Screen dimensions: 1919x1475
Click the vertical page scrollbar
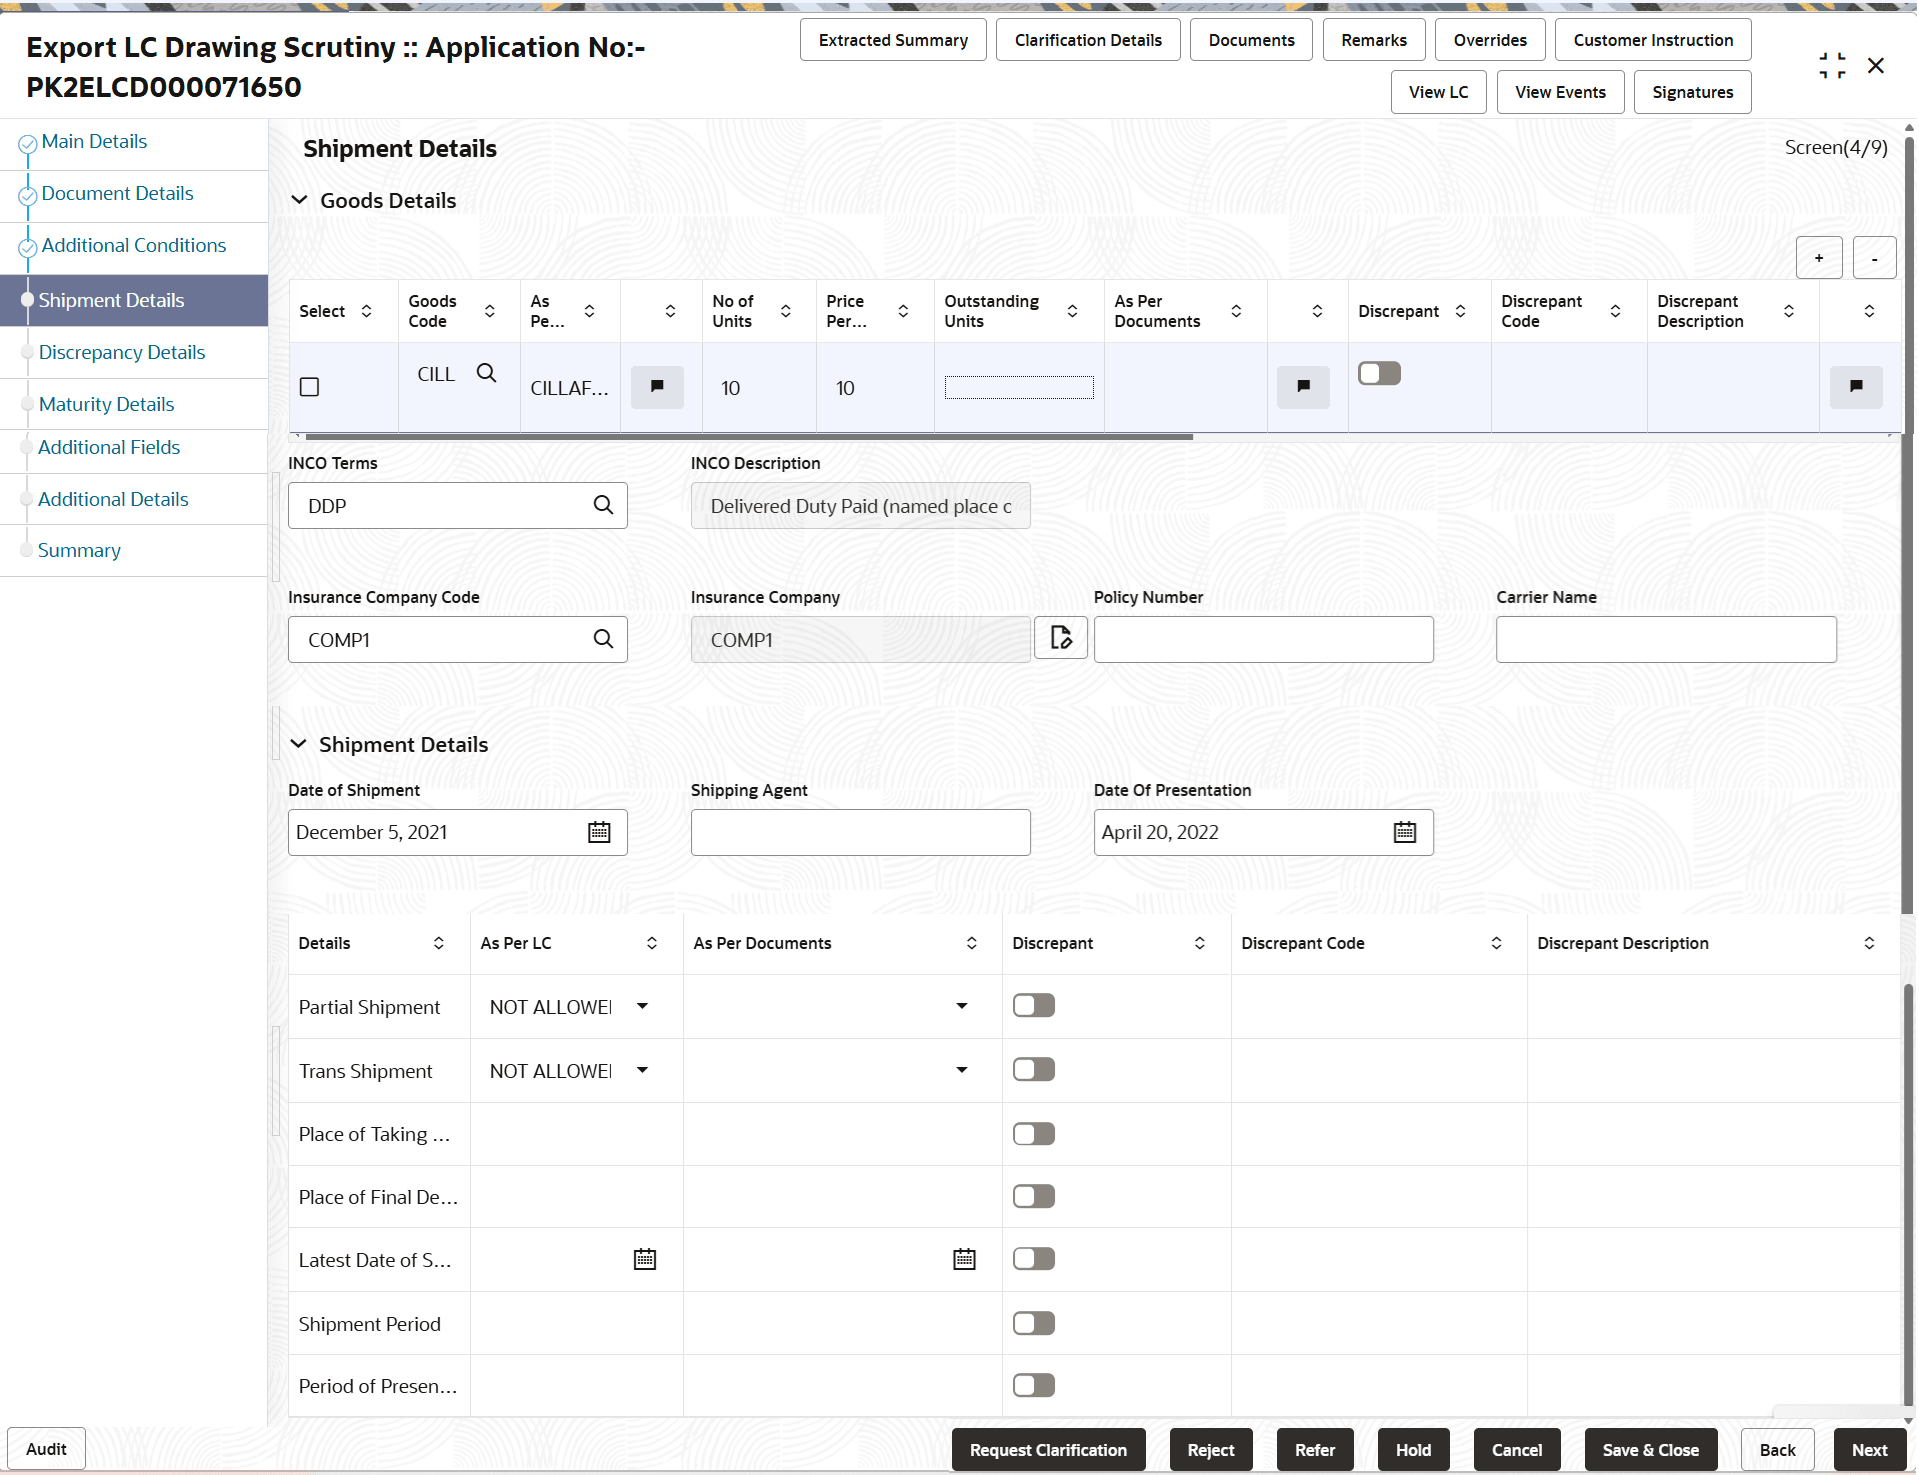click(1909, 525)
